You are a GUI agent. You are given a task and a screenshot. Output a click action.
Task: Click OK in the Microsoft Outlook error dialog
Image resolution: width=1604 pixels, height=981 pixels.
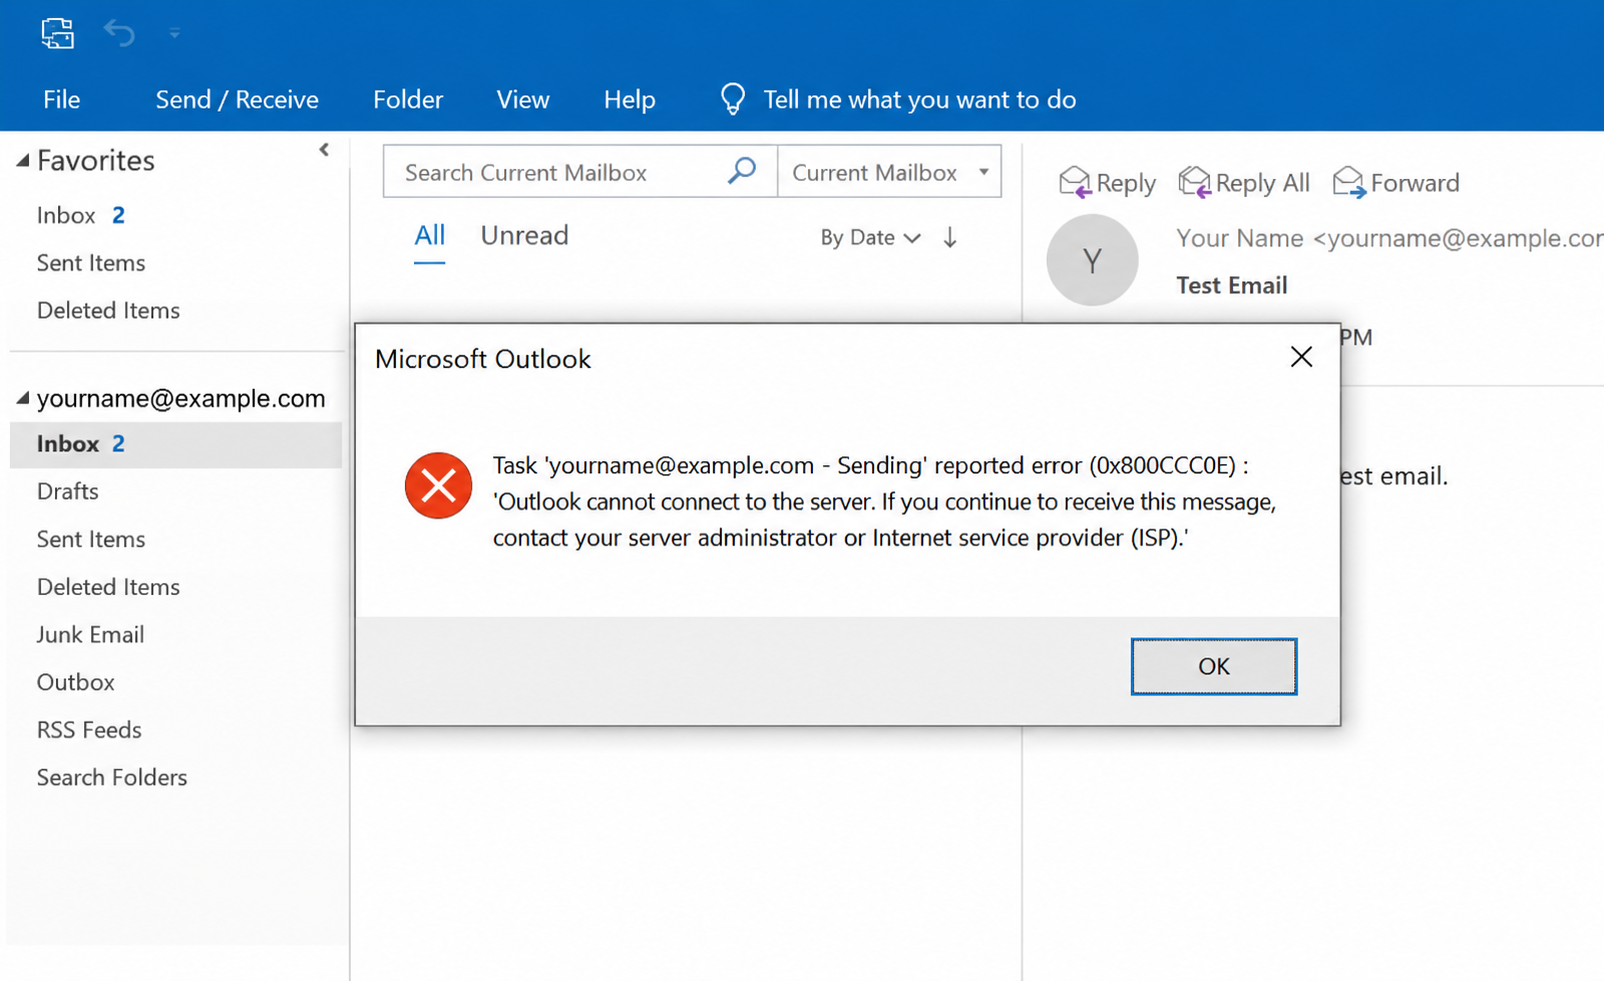1214,666
